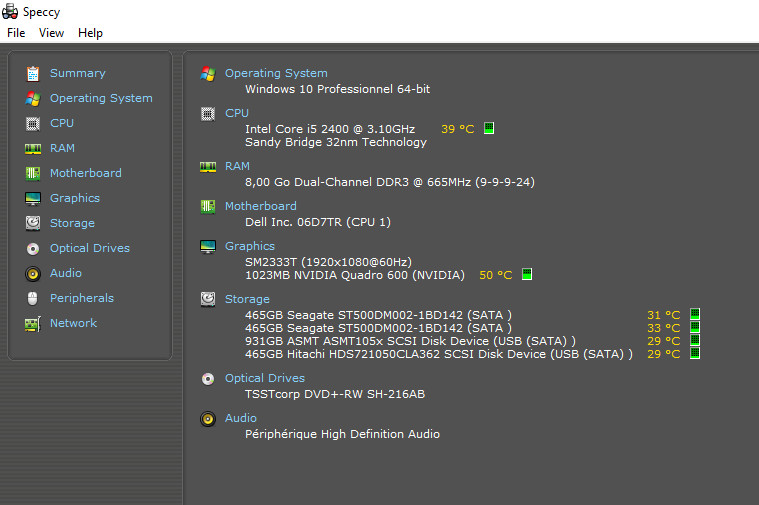759x505 pixels.
Task: Click the Windows flag icon in sidebar
Action: (x=33, y=98)
